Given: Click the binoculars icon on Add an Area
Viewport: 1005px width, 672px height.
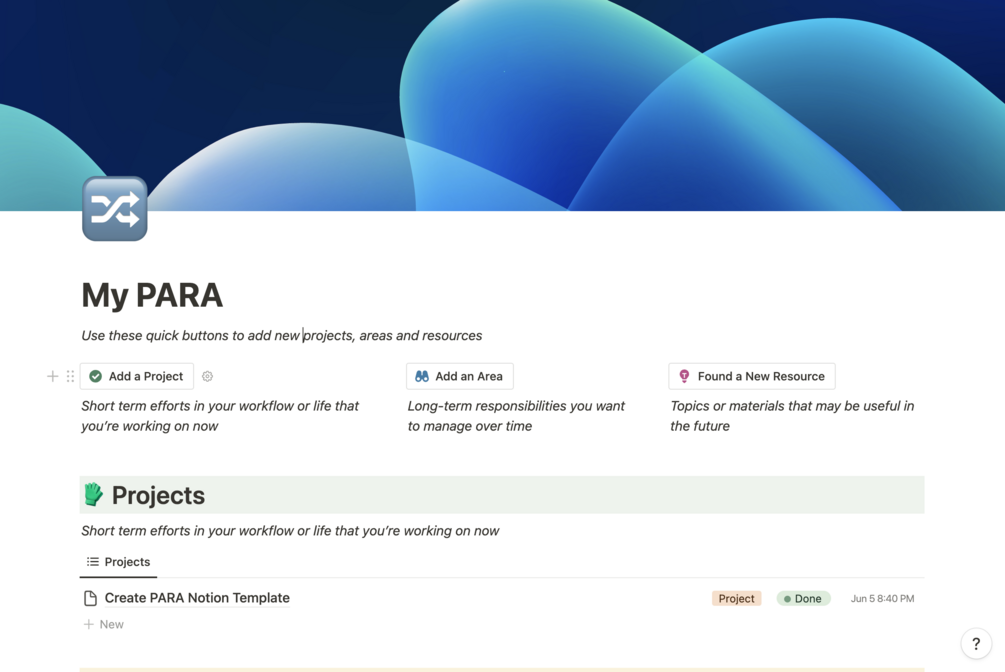Looking at the screenshot, I should coord(420,376).
